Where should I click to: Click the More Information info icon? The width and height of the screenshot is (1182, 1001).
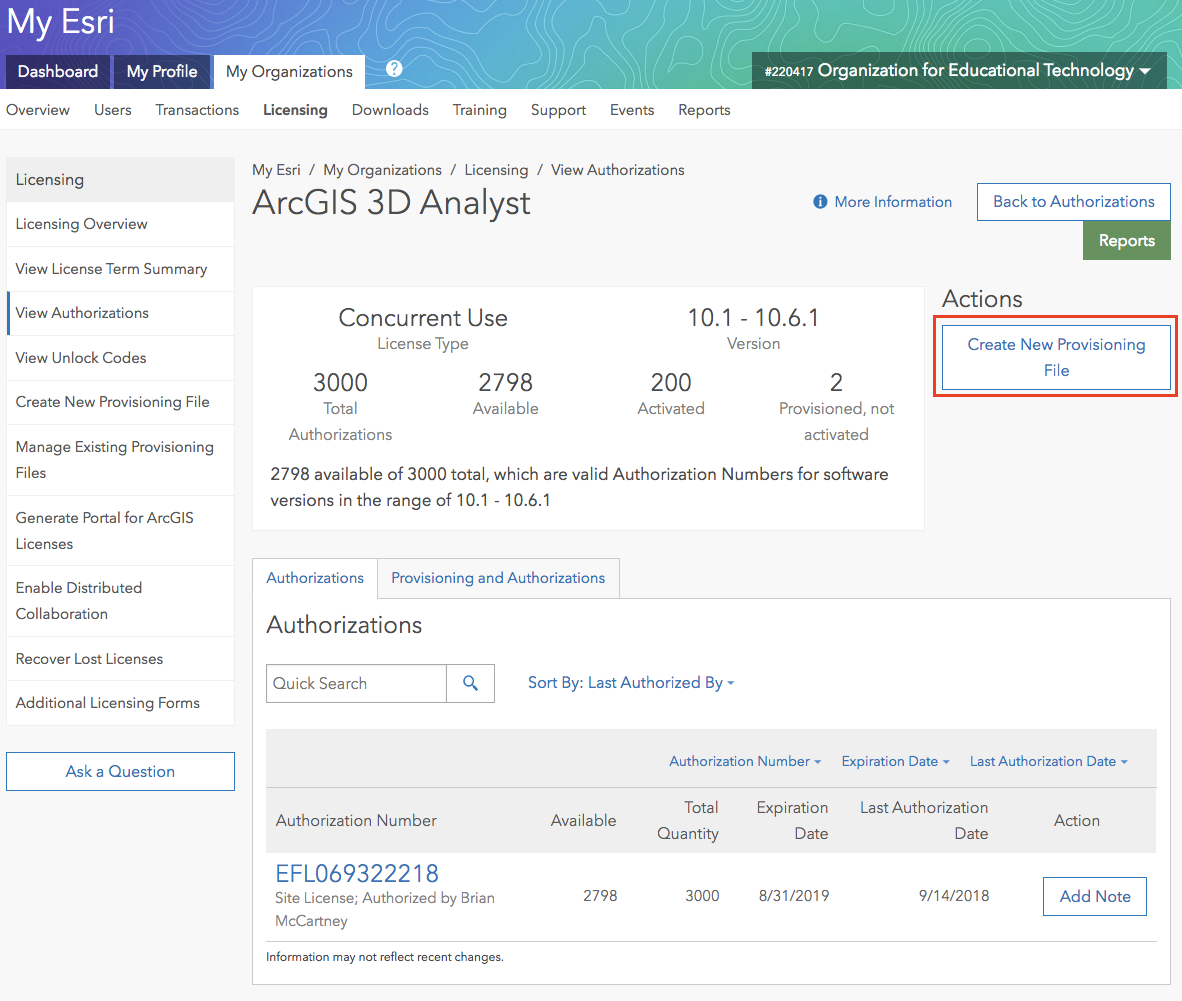pyautogui.click(x=820, y=202)
